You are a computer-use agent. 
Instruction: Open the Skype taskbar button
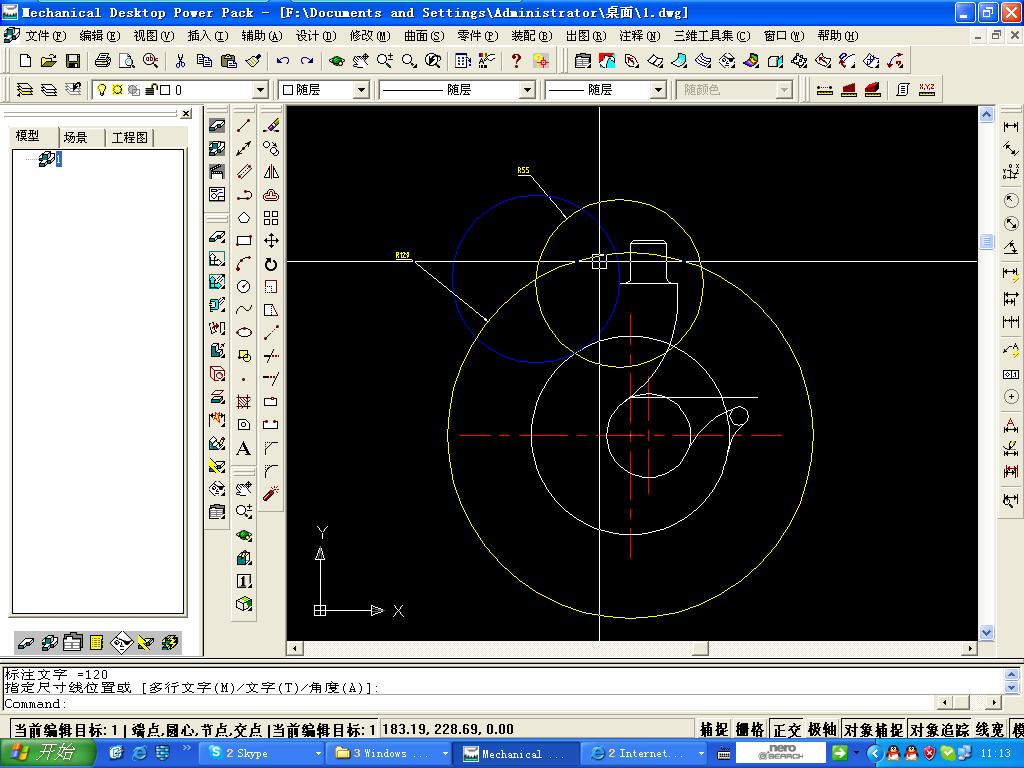pos(260,753)
